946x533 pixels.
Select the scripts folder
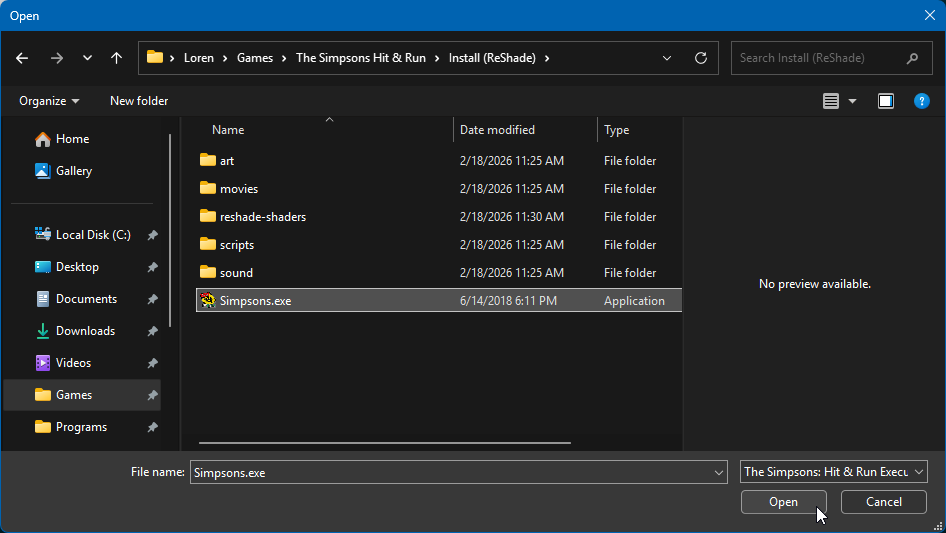[x=439, y=244]
